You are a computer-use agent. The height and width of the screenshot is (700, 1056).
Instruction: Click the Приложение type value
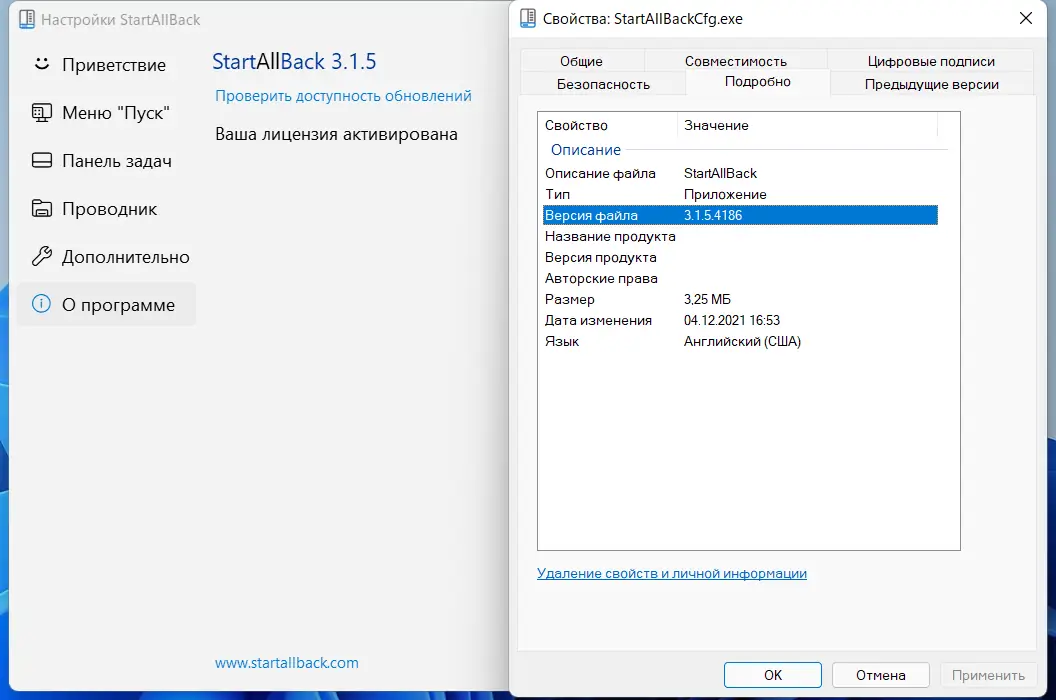click(x=725, y=194)
